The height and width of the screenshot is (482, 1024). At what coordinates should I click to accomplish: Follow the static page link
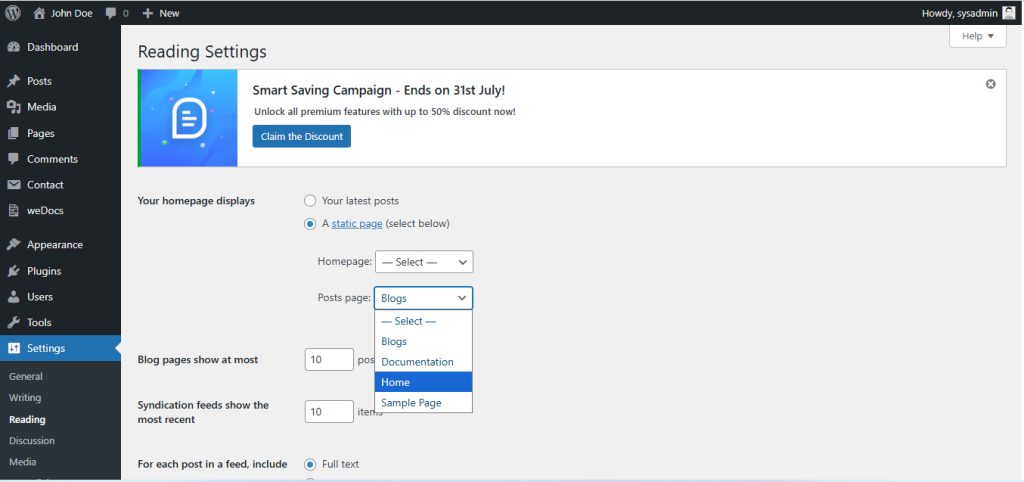pos(357,224)
